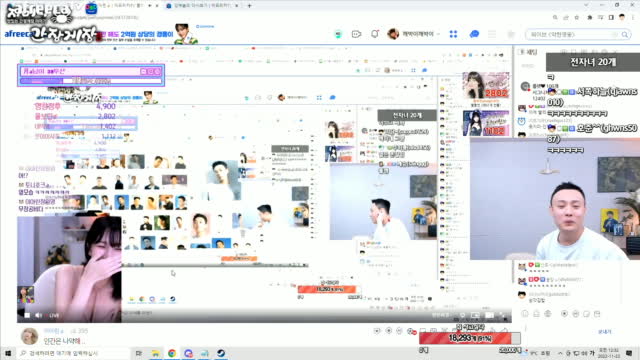The height and width of the screenshot is (360, 640).
Task: Click the pink overlay widget title bar
Action: click(91, 71)
